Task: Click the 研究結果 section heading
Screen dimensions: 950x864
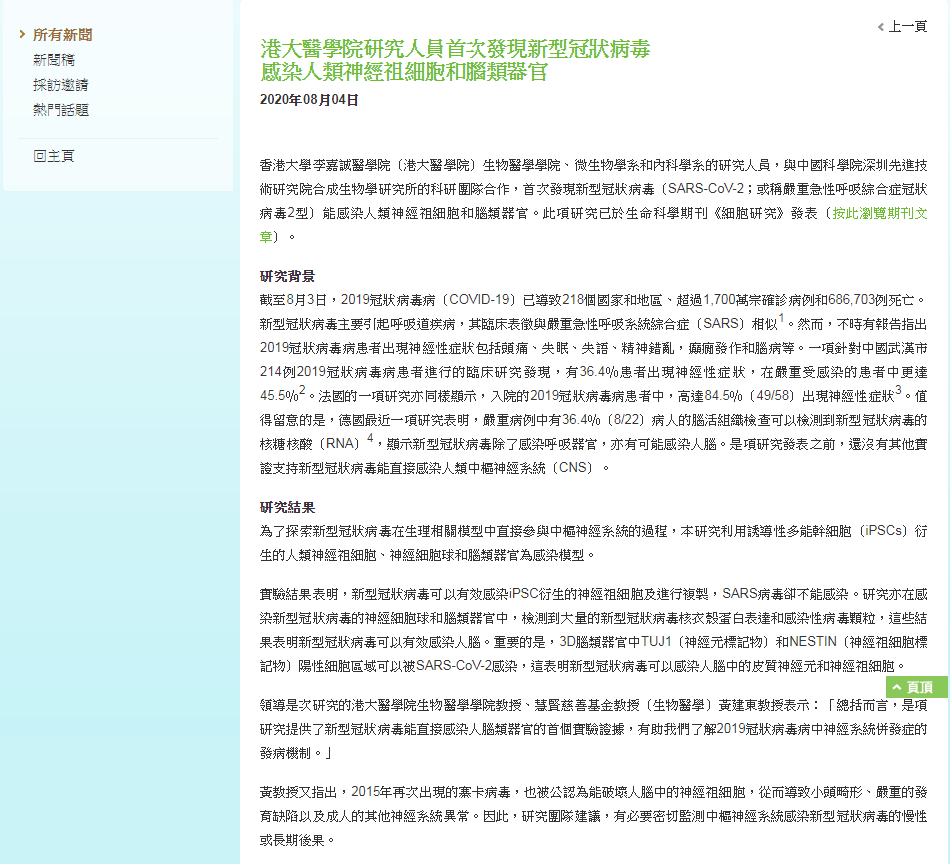Action: pyautogui.click(x=287, y=507)
